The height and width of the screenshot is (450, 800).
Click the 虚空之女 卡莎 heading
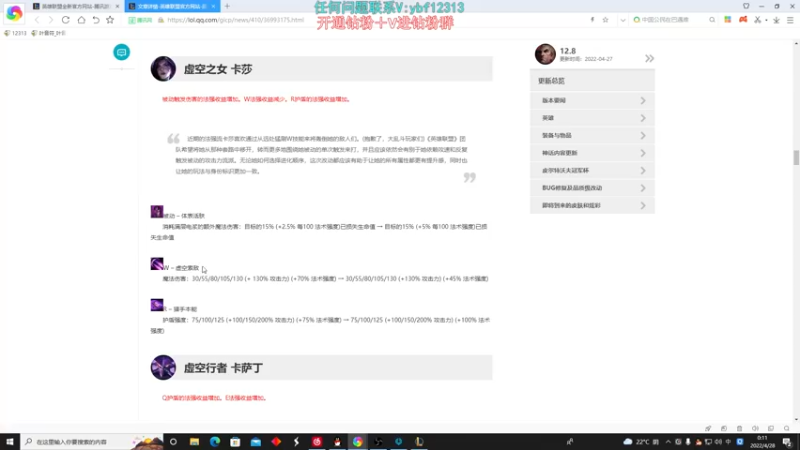tap(218, 69)
